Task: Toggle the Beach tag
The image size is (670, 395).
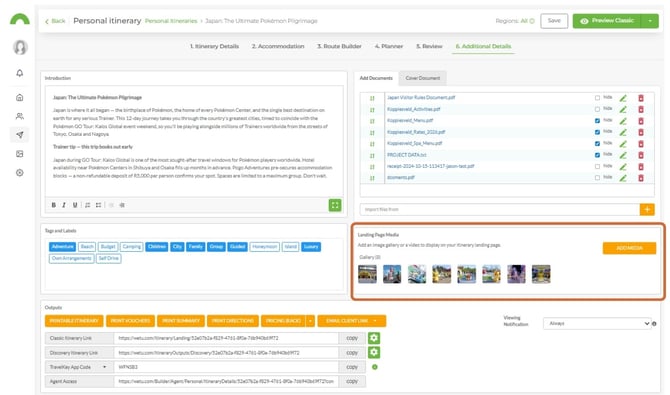Action: point(87,247)
